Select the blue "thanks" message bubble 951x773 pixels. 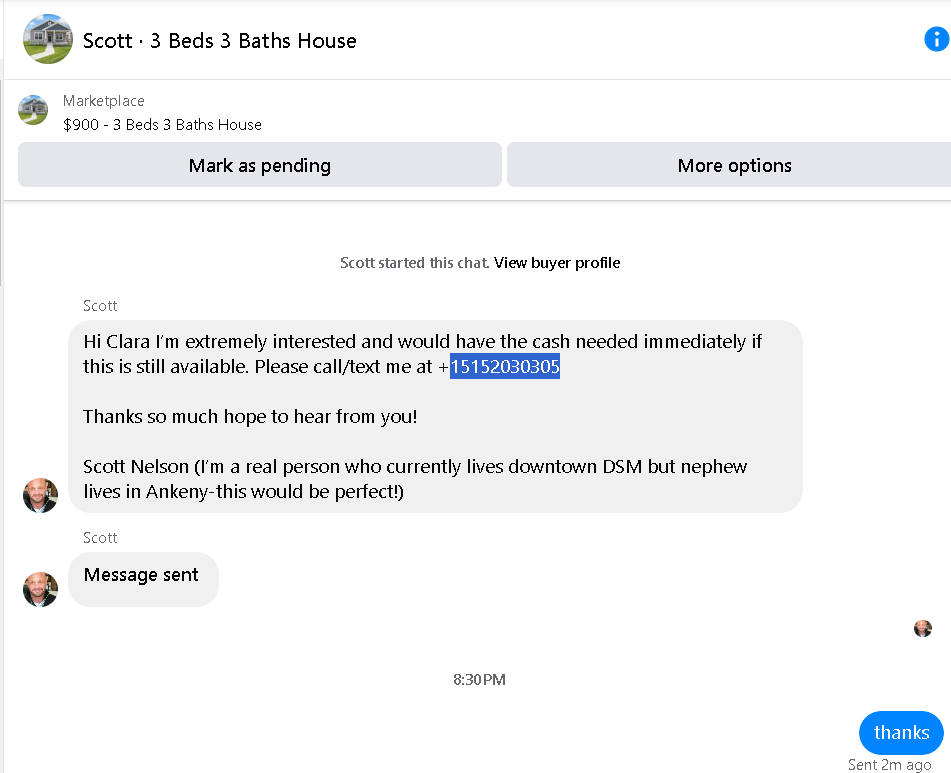pyautogui.click(x=900, y=733)
